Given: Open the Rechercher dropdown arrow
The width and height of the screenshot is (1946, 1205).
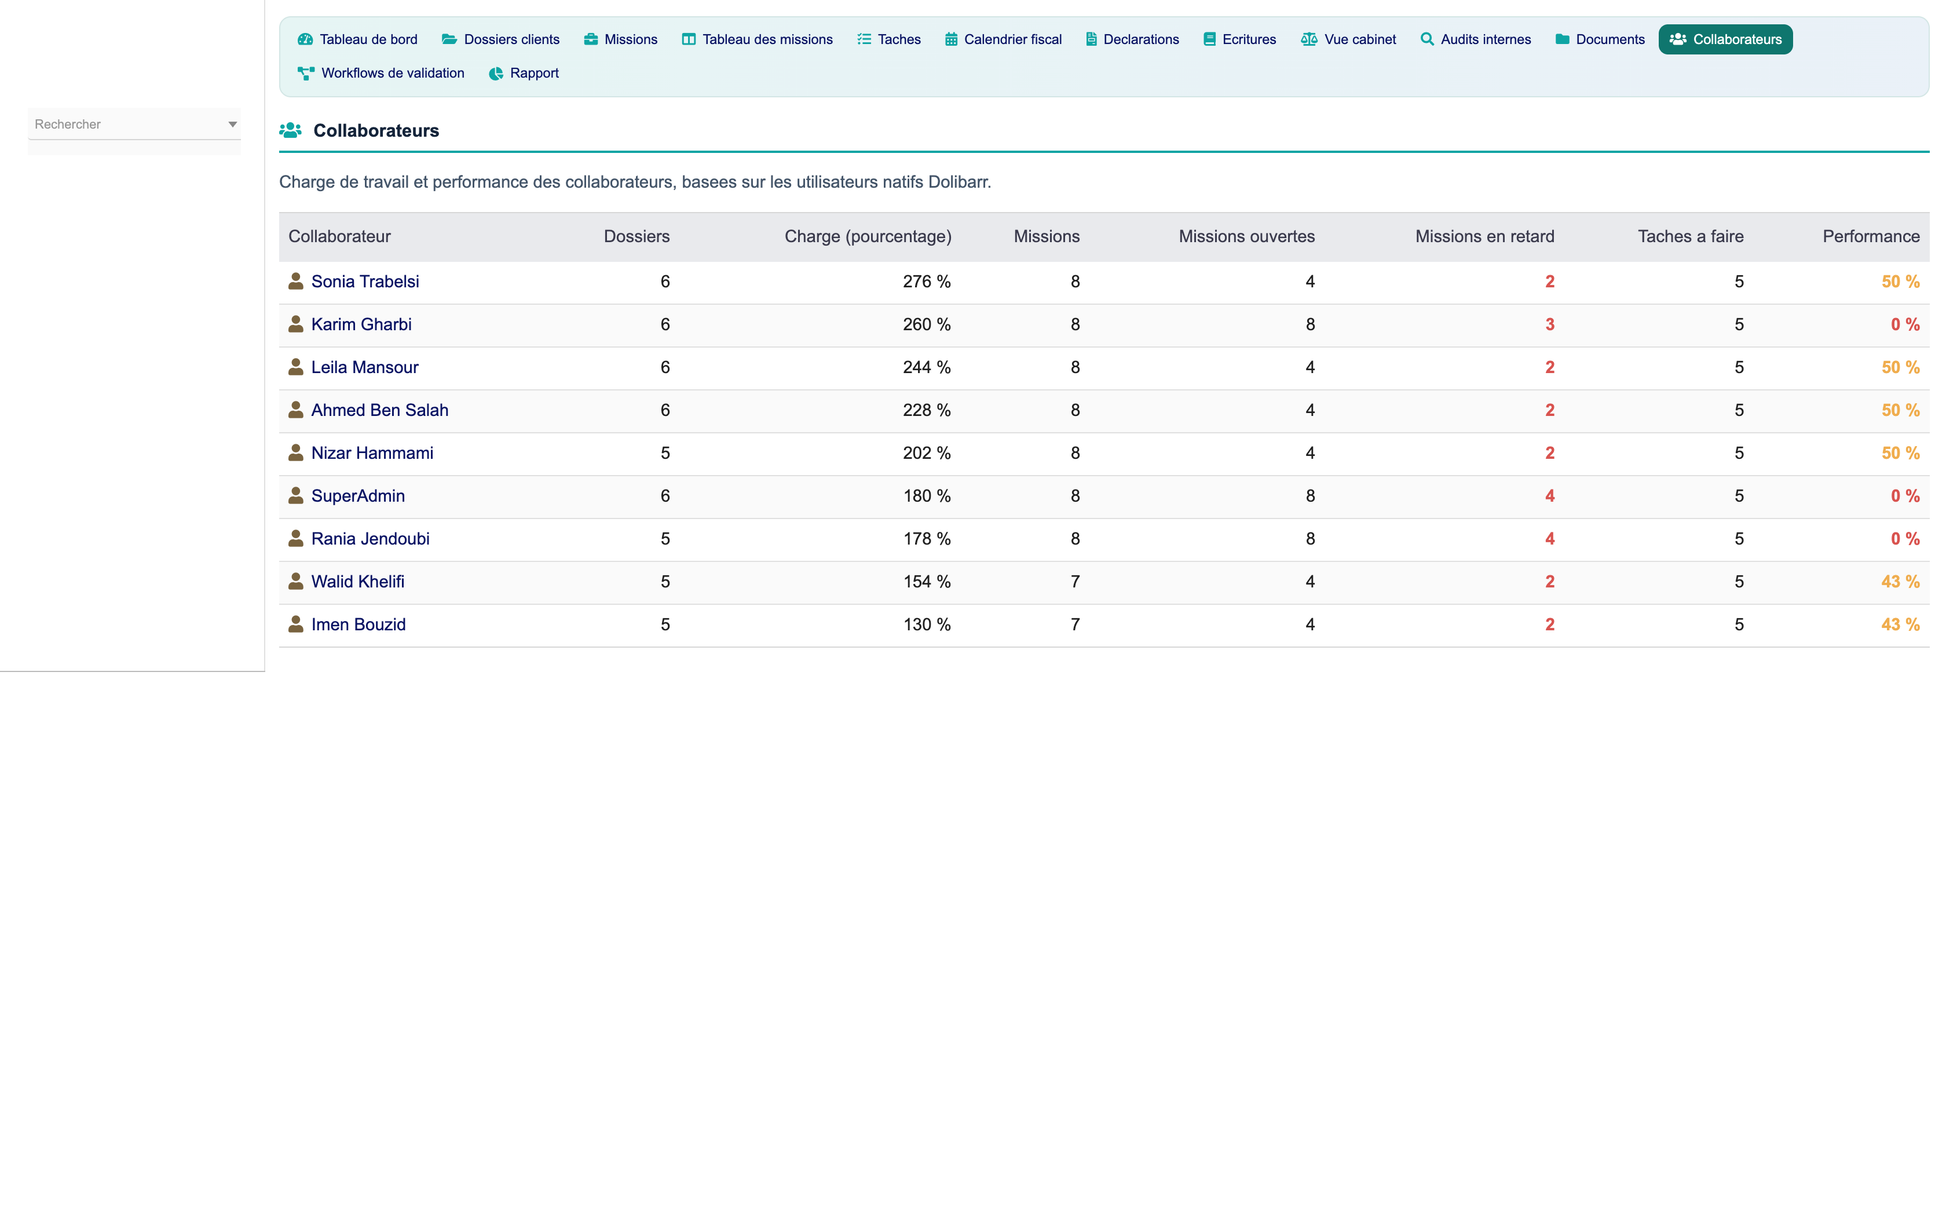Looking at the screenshot, I should [232, 125].
